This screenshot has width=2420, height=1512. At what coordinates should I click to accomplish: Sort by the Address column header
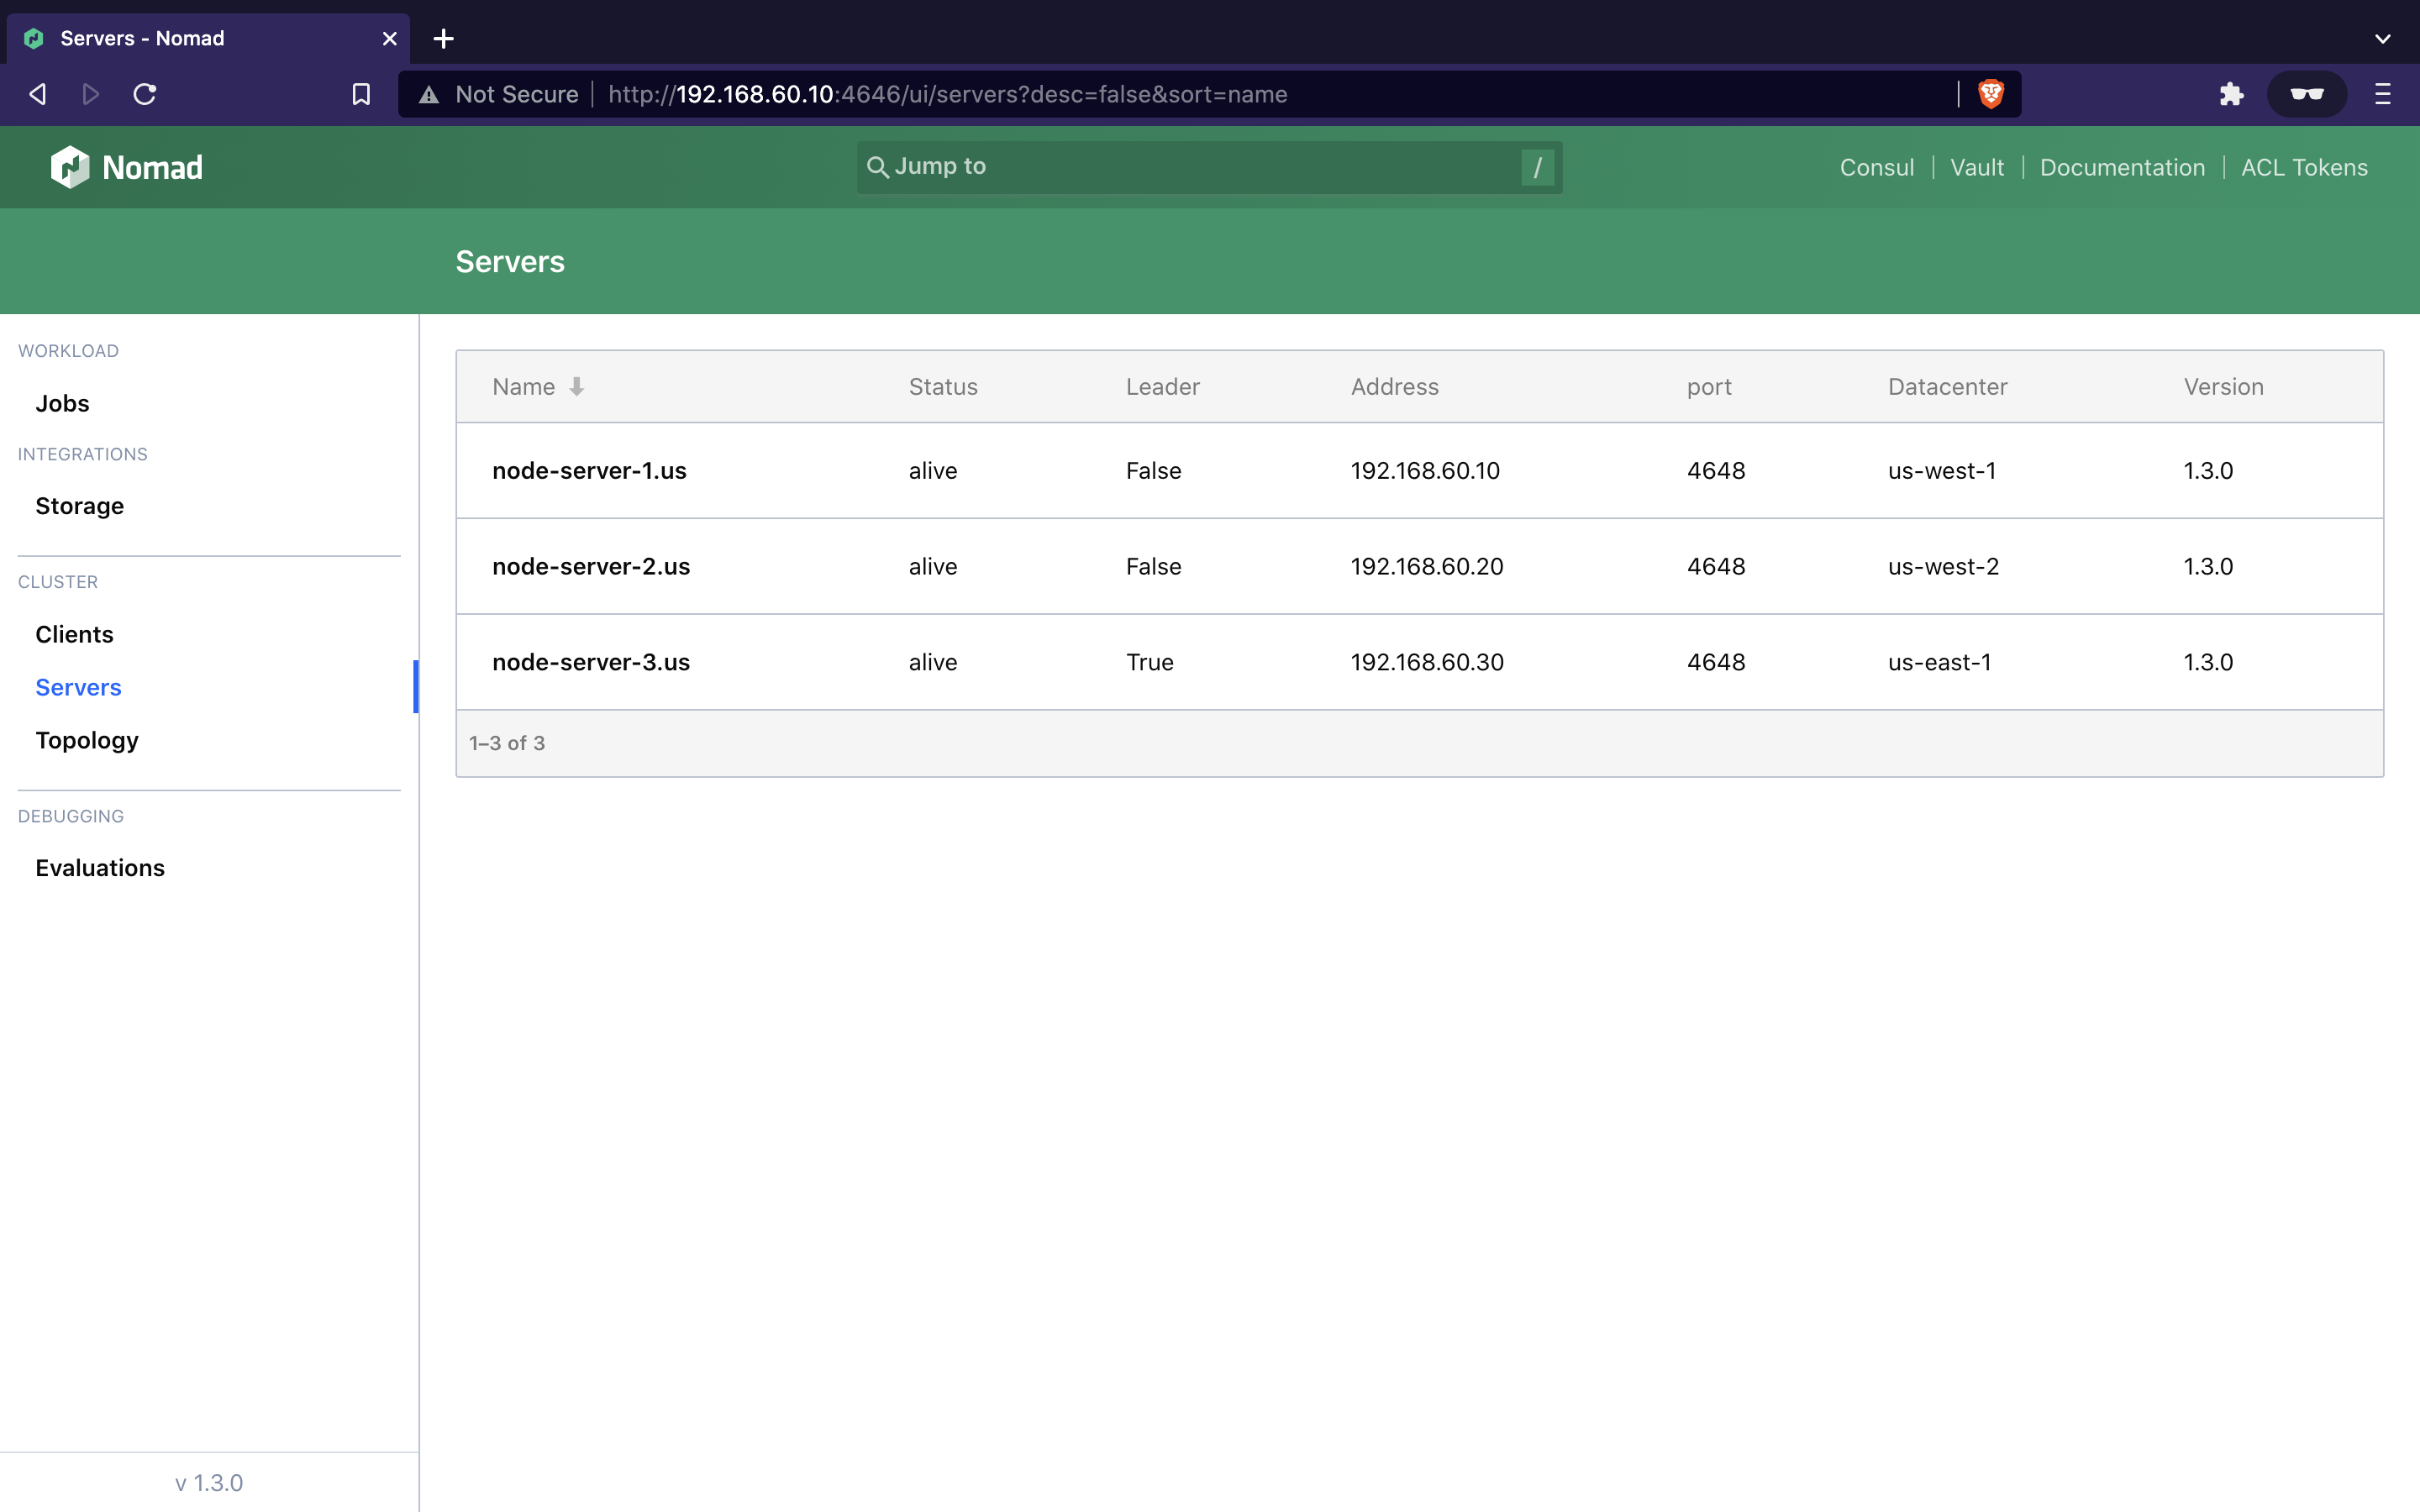[x=1394, y=387]
